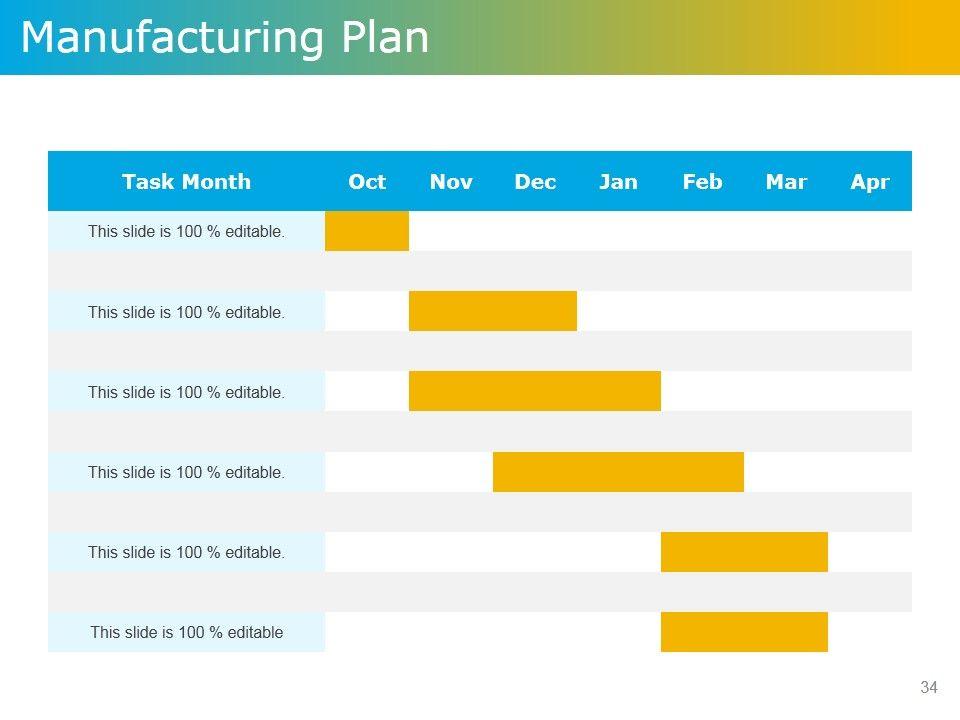Select the Gantt bar covering only October
The image size is (960, 720).
pos(367,231)
